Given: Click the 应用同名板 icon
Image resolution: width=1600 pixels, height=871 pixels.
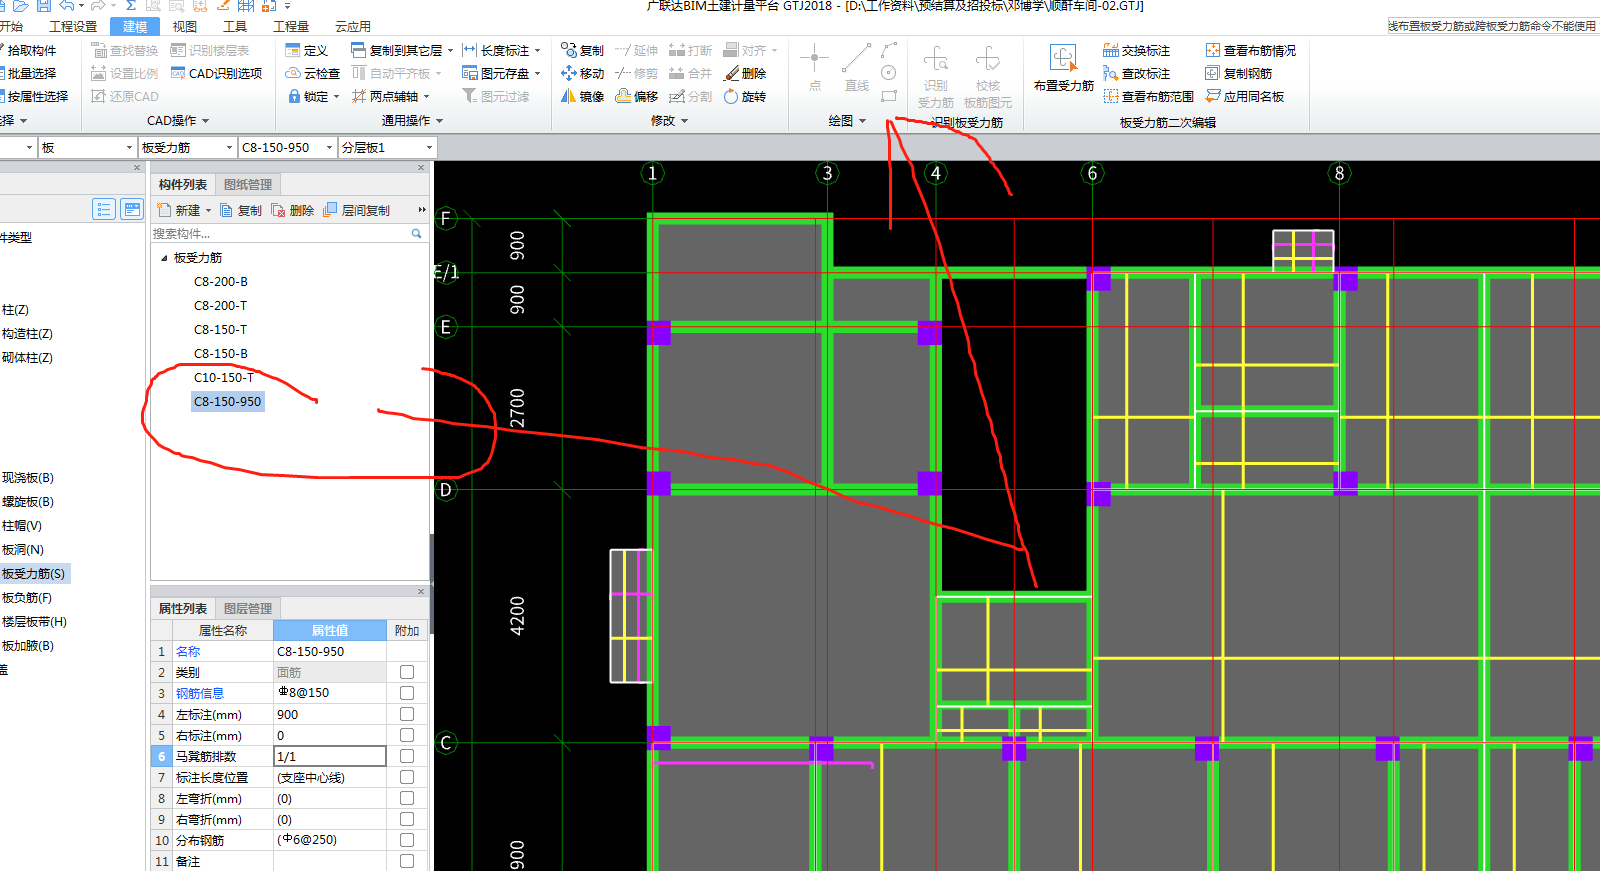Looking at the screenshot, I should pos(1213,96).
